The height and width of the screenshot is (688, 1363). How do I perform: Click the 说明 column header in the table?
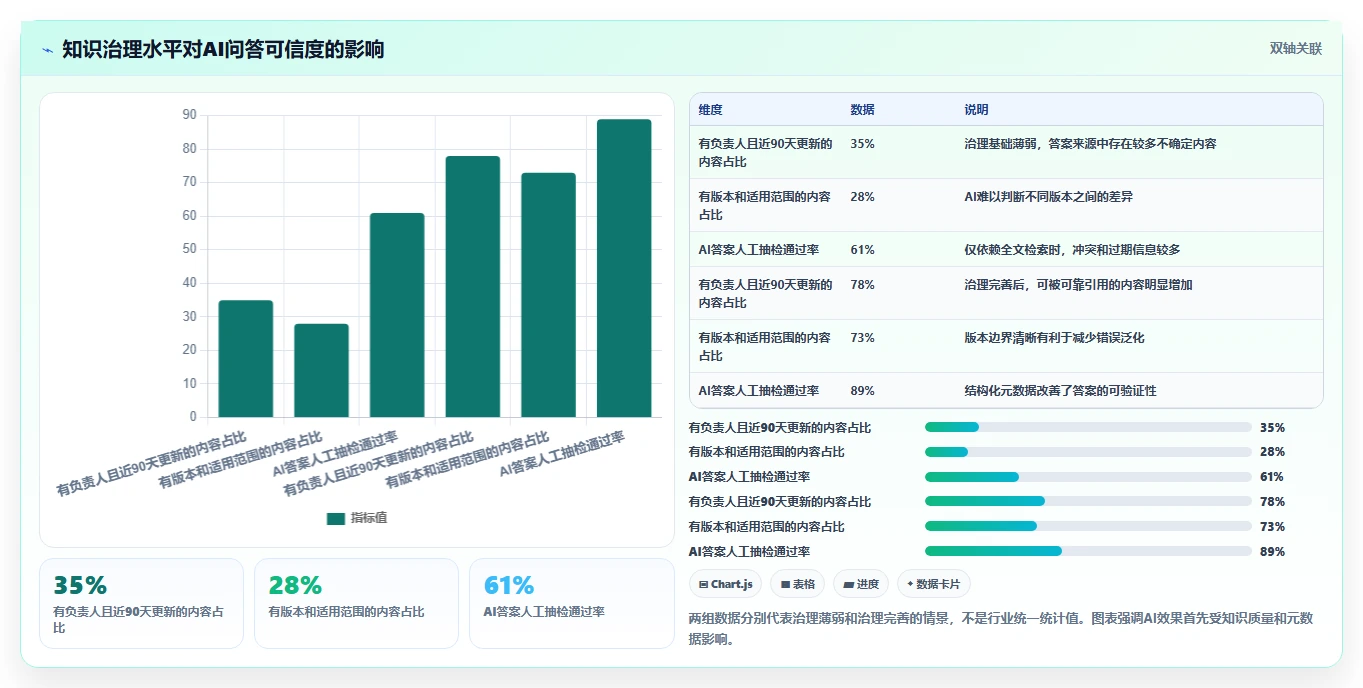pos(976,109)
